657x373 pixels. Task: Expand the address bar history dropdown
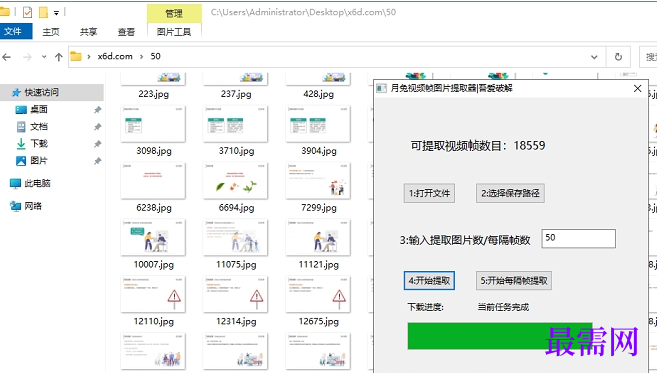594,57
